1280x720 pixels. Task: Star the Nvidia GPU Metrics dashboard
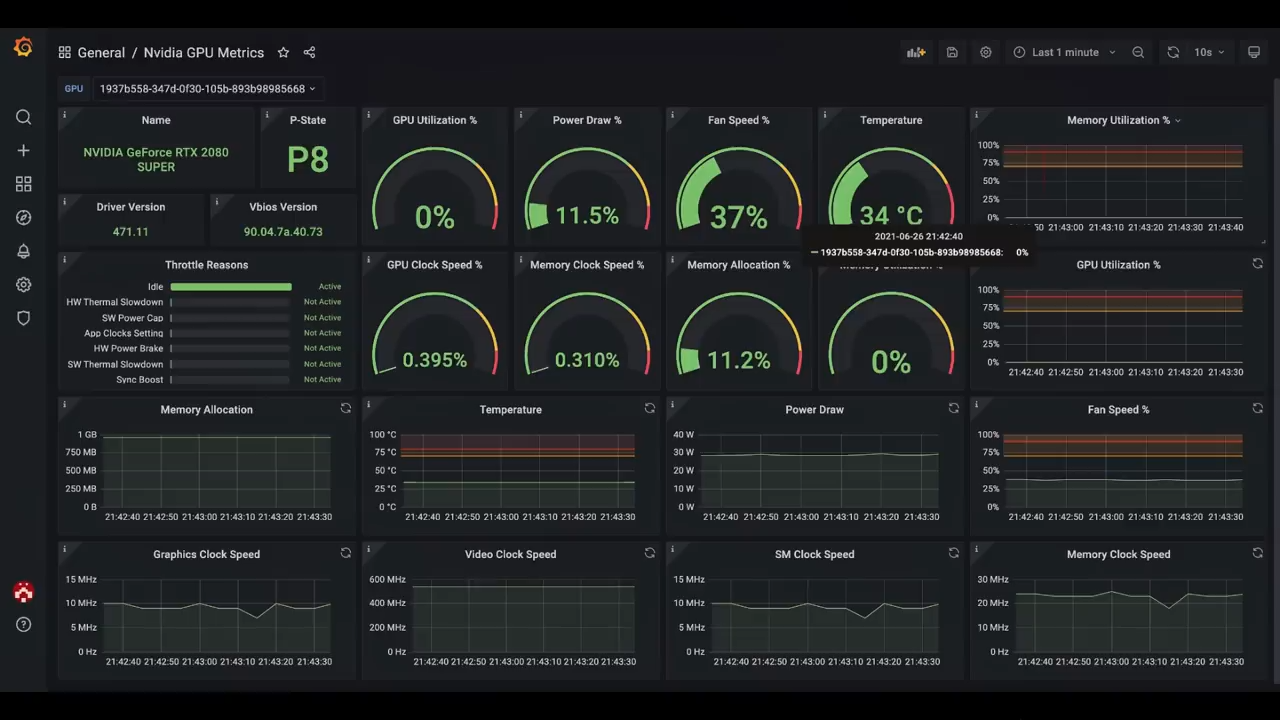coord(283,52)
